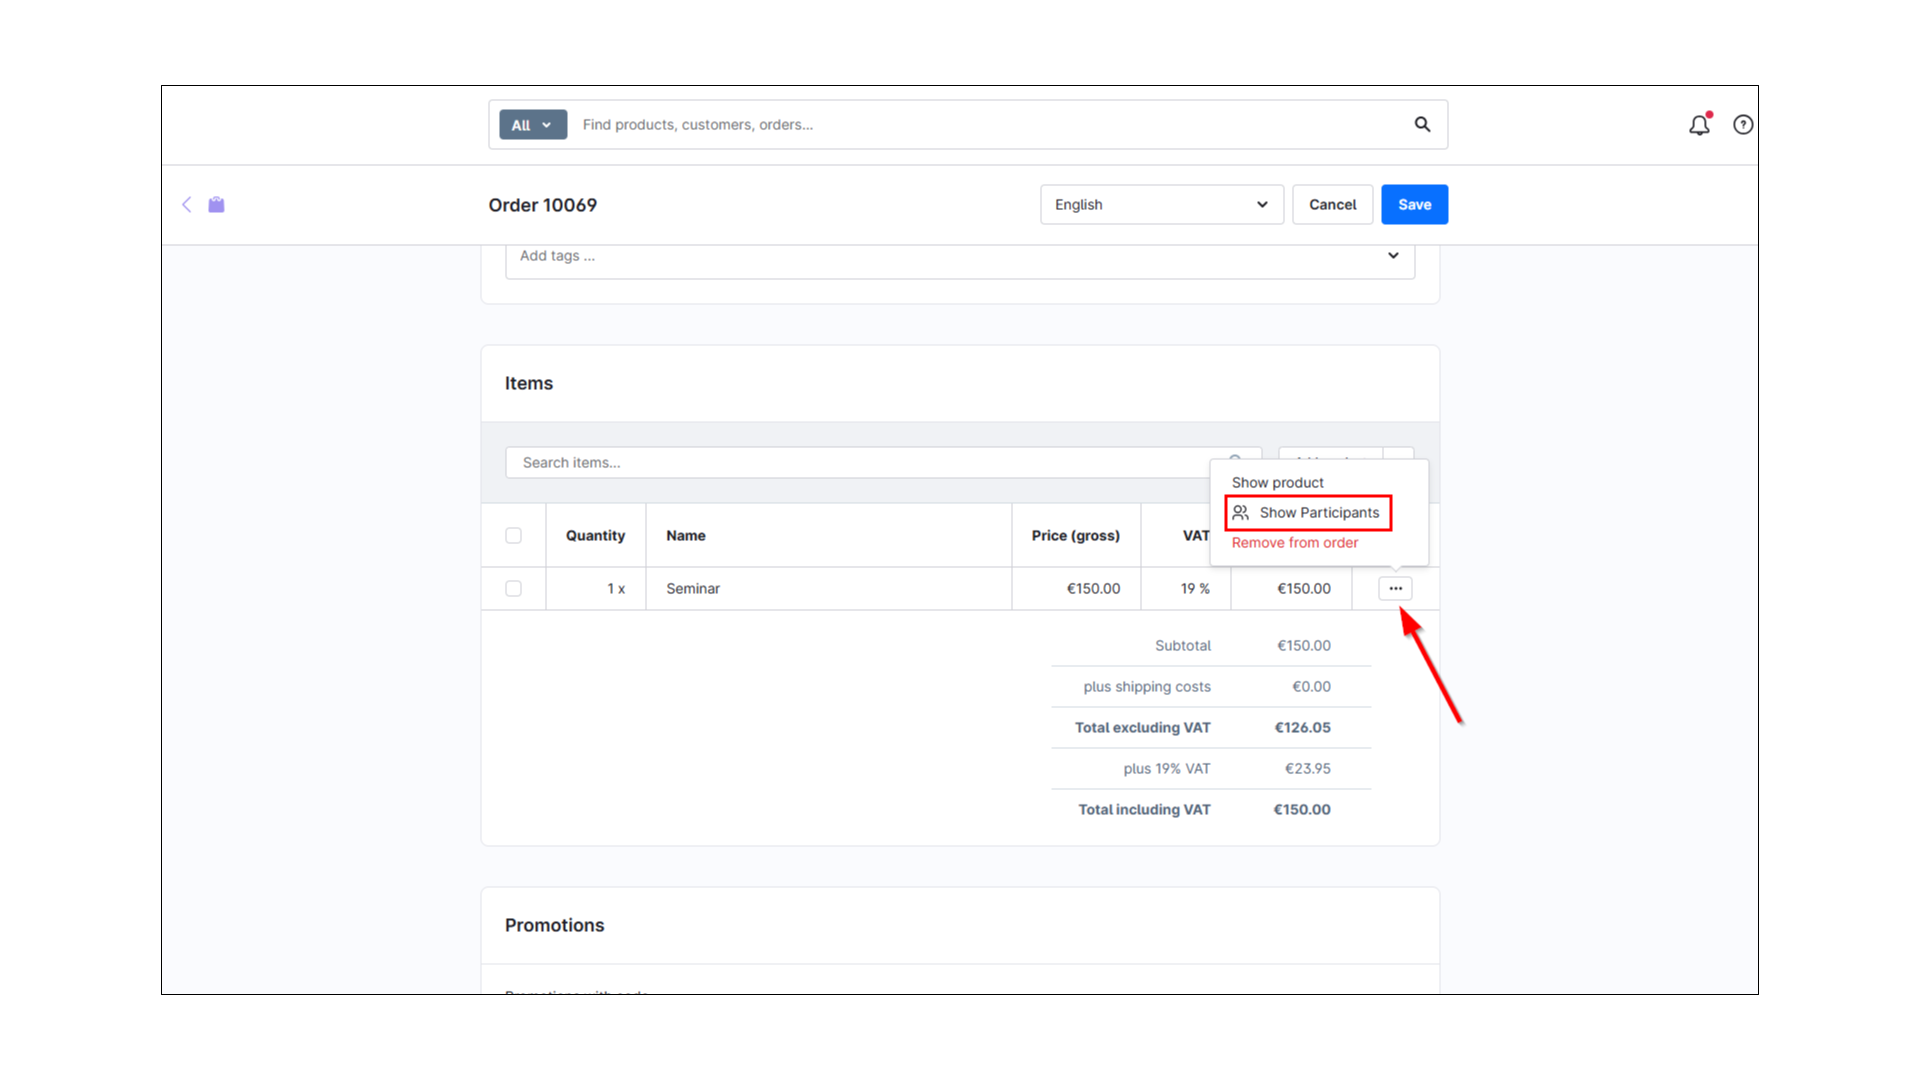Open the help question mark icon
Screen dimensions: 1920x1080
pos(1743,125)
